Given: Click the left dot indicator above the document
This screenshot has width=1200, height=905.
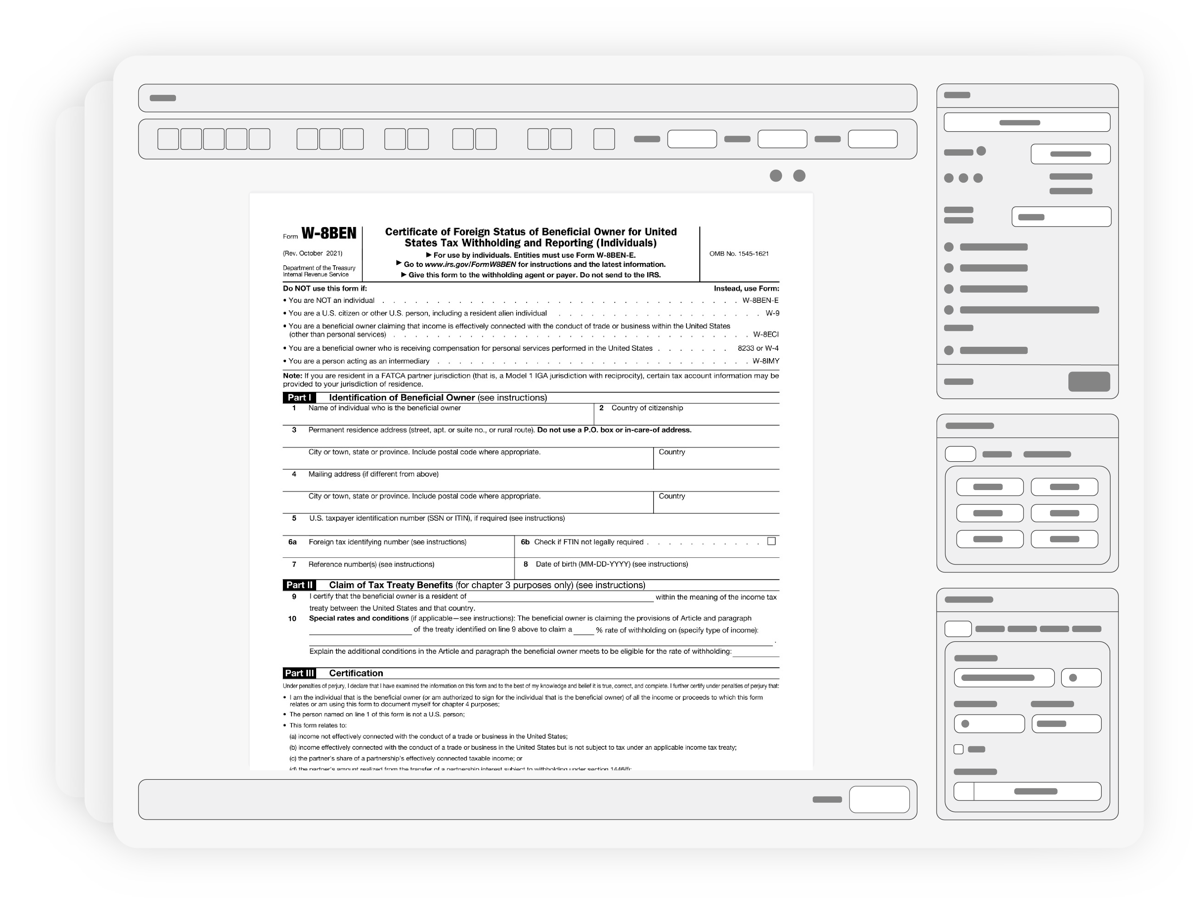Looking at the screenshot, I should point(775,176).
